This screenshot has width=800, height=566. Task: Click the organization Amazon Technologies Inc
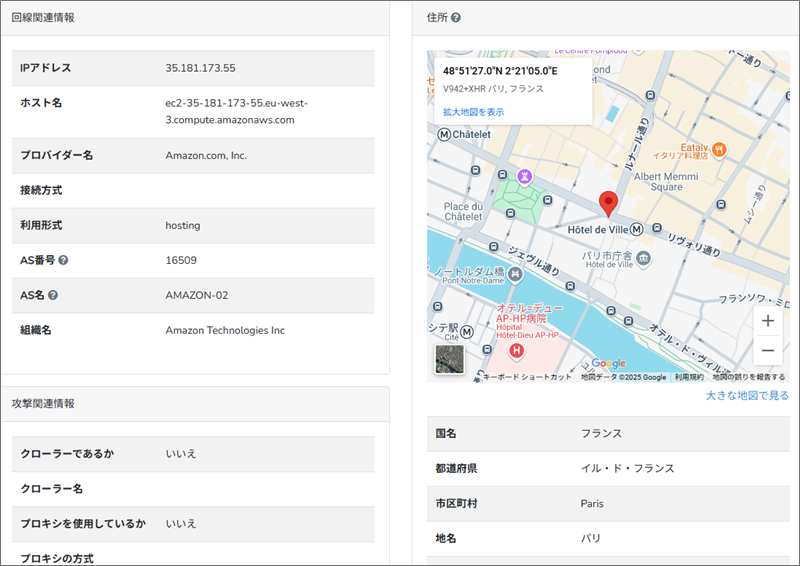(x=225, y=330)
